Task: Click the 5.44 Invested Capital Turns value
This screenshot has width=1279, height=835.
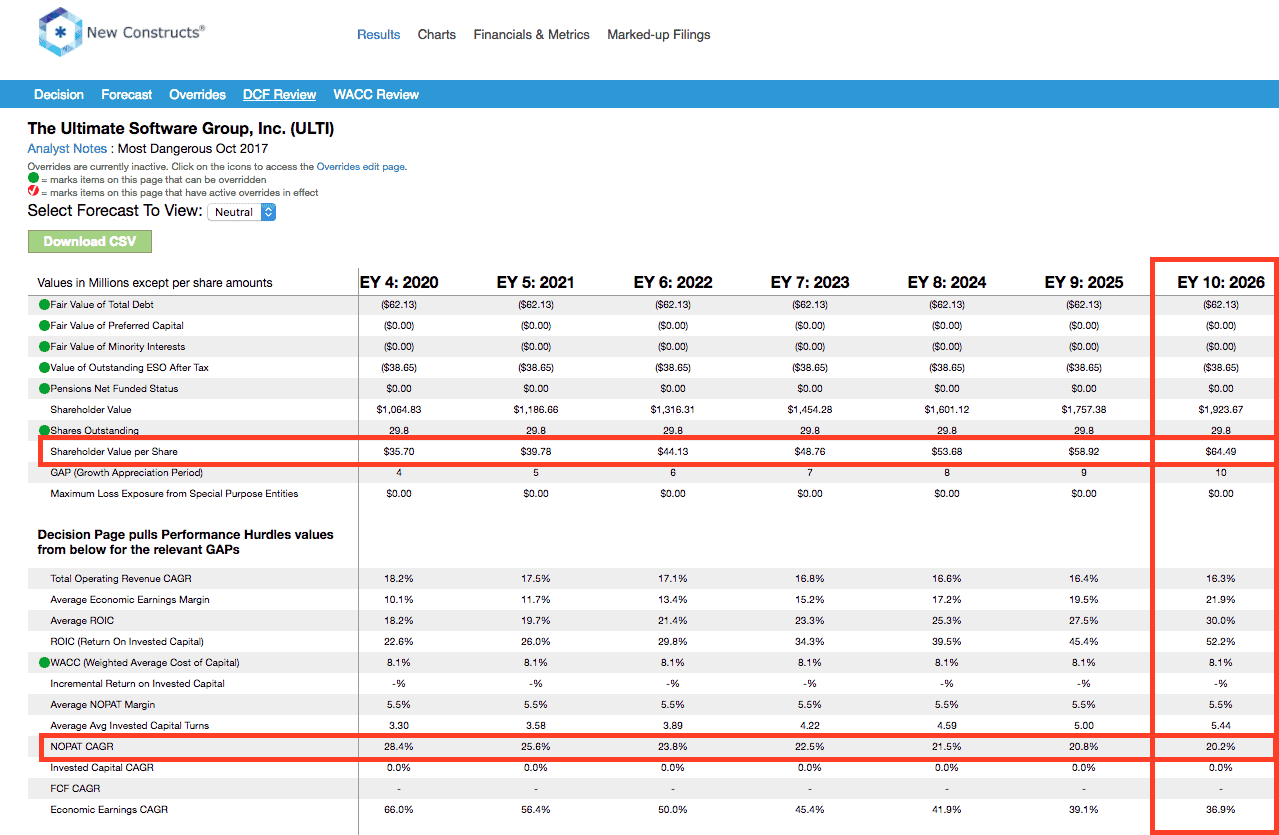Action: pos(1221,725)
